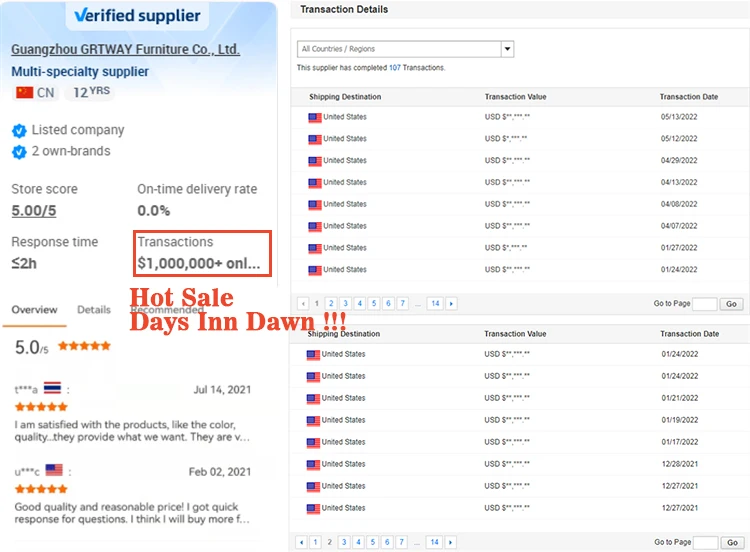This screenshot has height=552, width=750.
Task: Click the US flag in the 04/08/2022 row
Action: 315,205
